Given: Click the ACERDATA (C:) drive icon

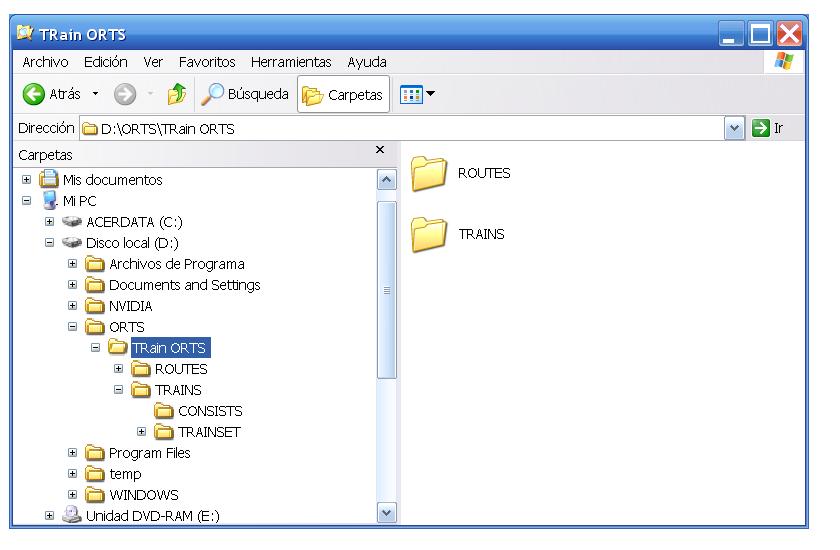Looking at the screenshot, I should (x=73, y=222).
